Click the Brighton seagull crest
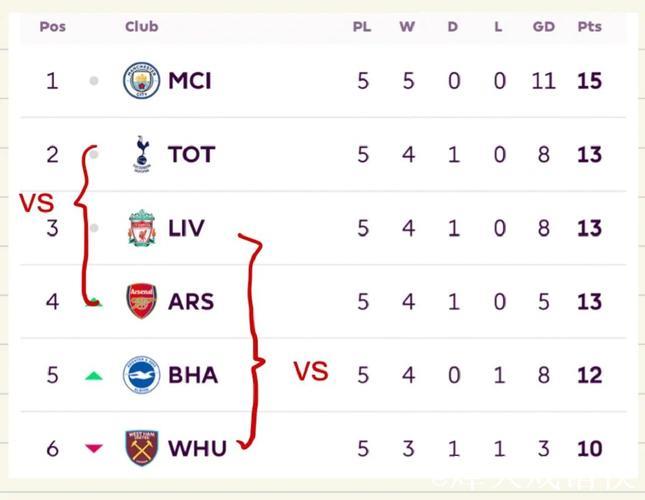The width and height of the screenshot is (645, 500). point(141,375)
